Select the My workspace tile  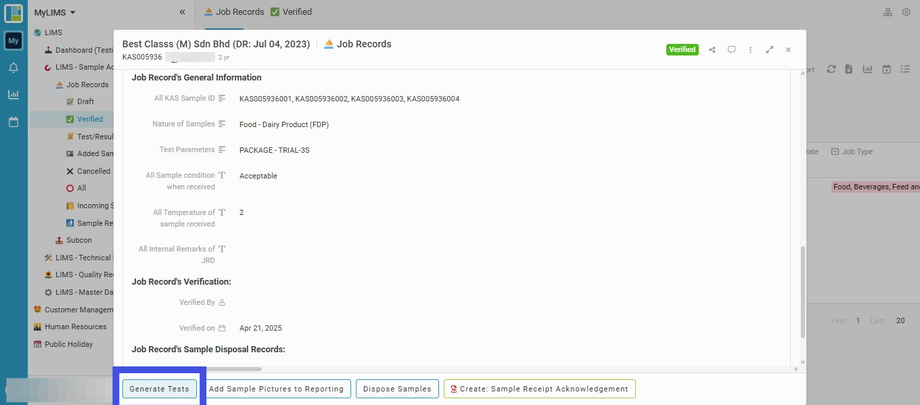click(13, 41)
